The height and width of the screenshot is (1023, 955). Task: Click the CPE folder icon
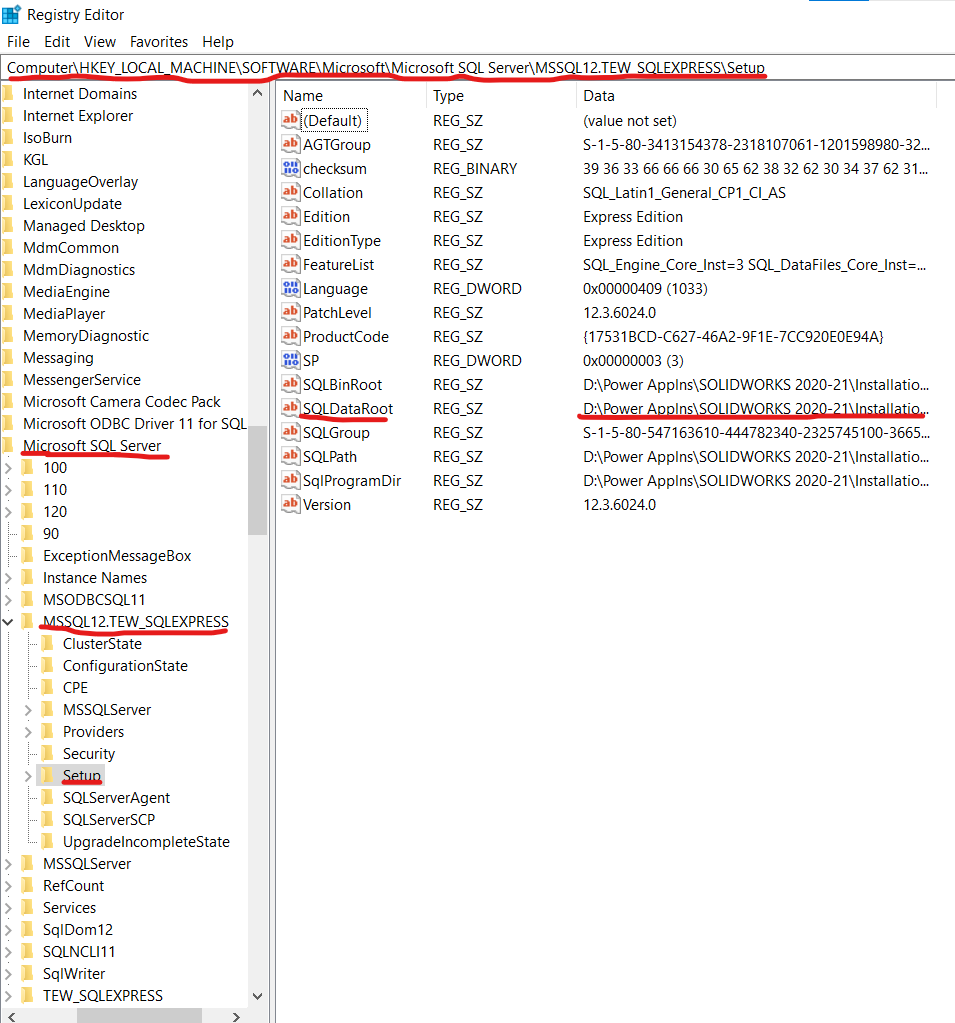[x=48, y=688]
